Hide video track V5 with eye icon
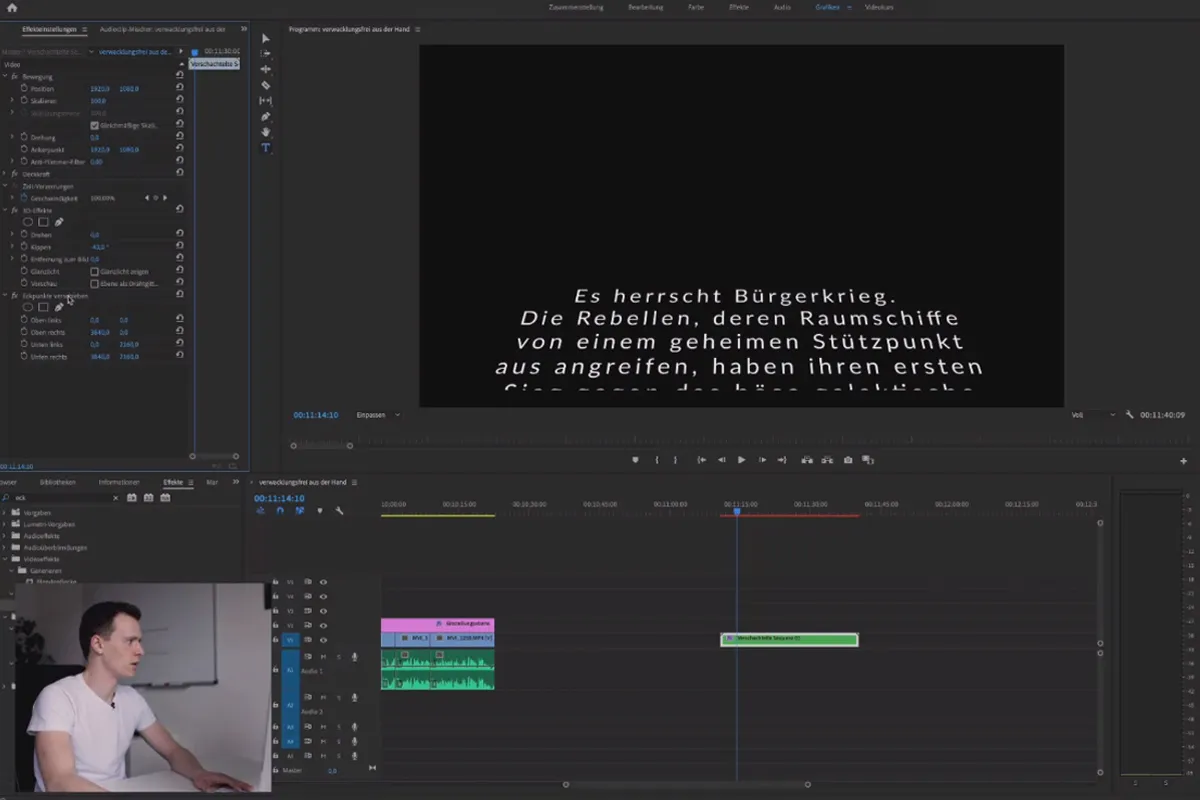 point(323,581)
